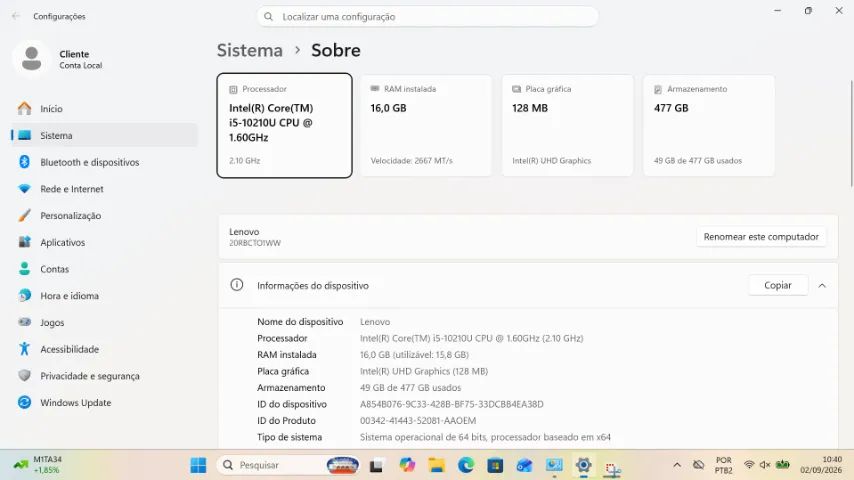Click the Tipo de sistema value

click(485, 436)
